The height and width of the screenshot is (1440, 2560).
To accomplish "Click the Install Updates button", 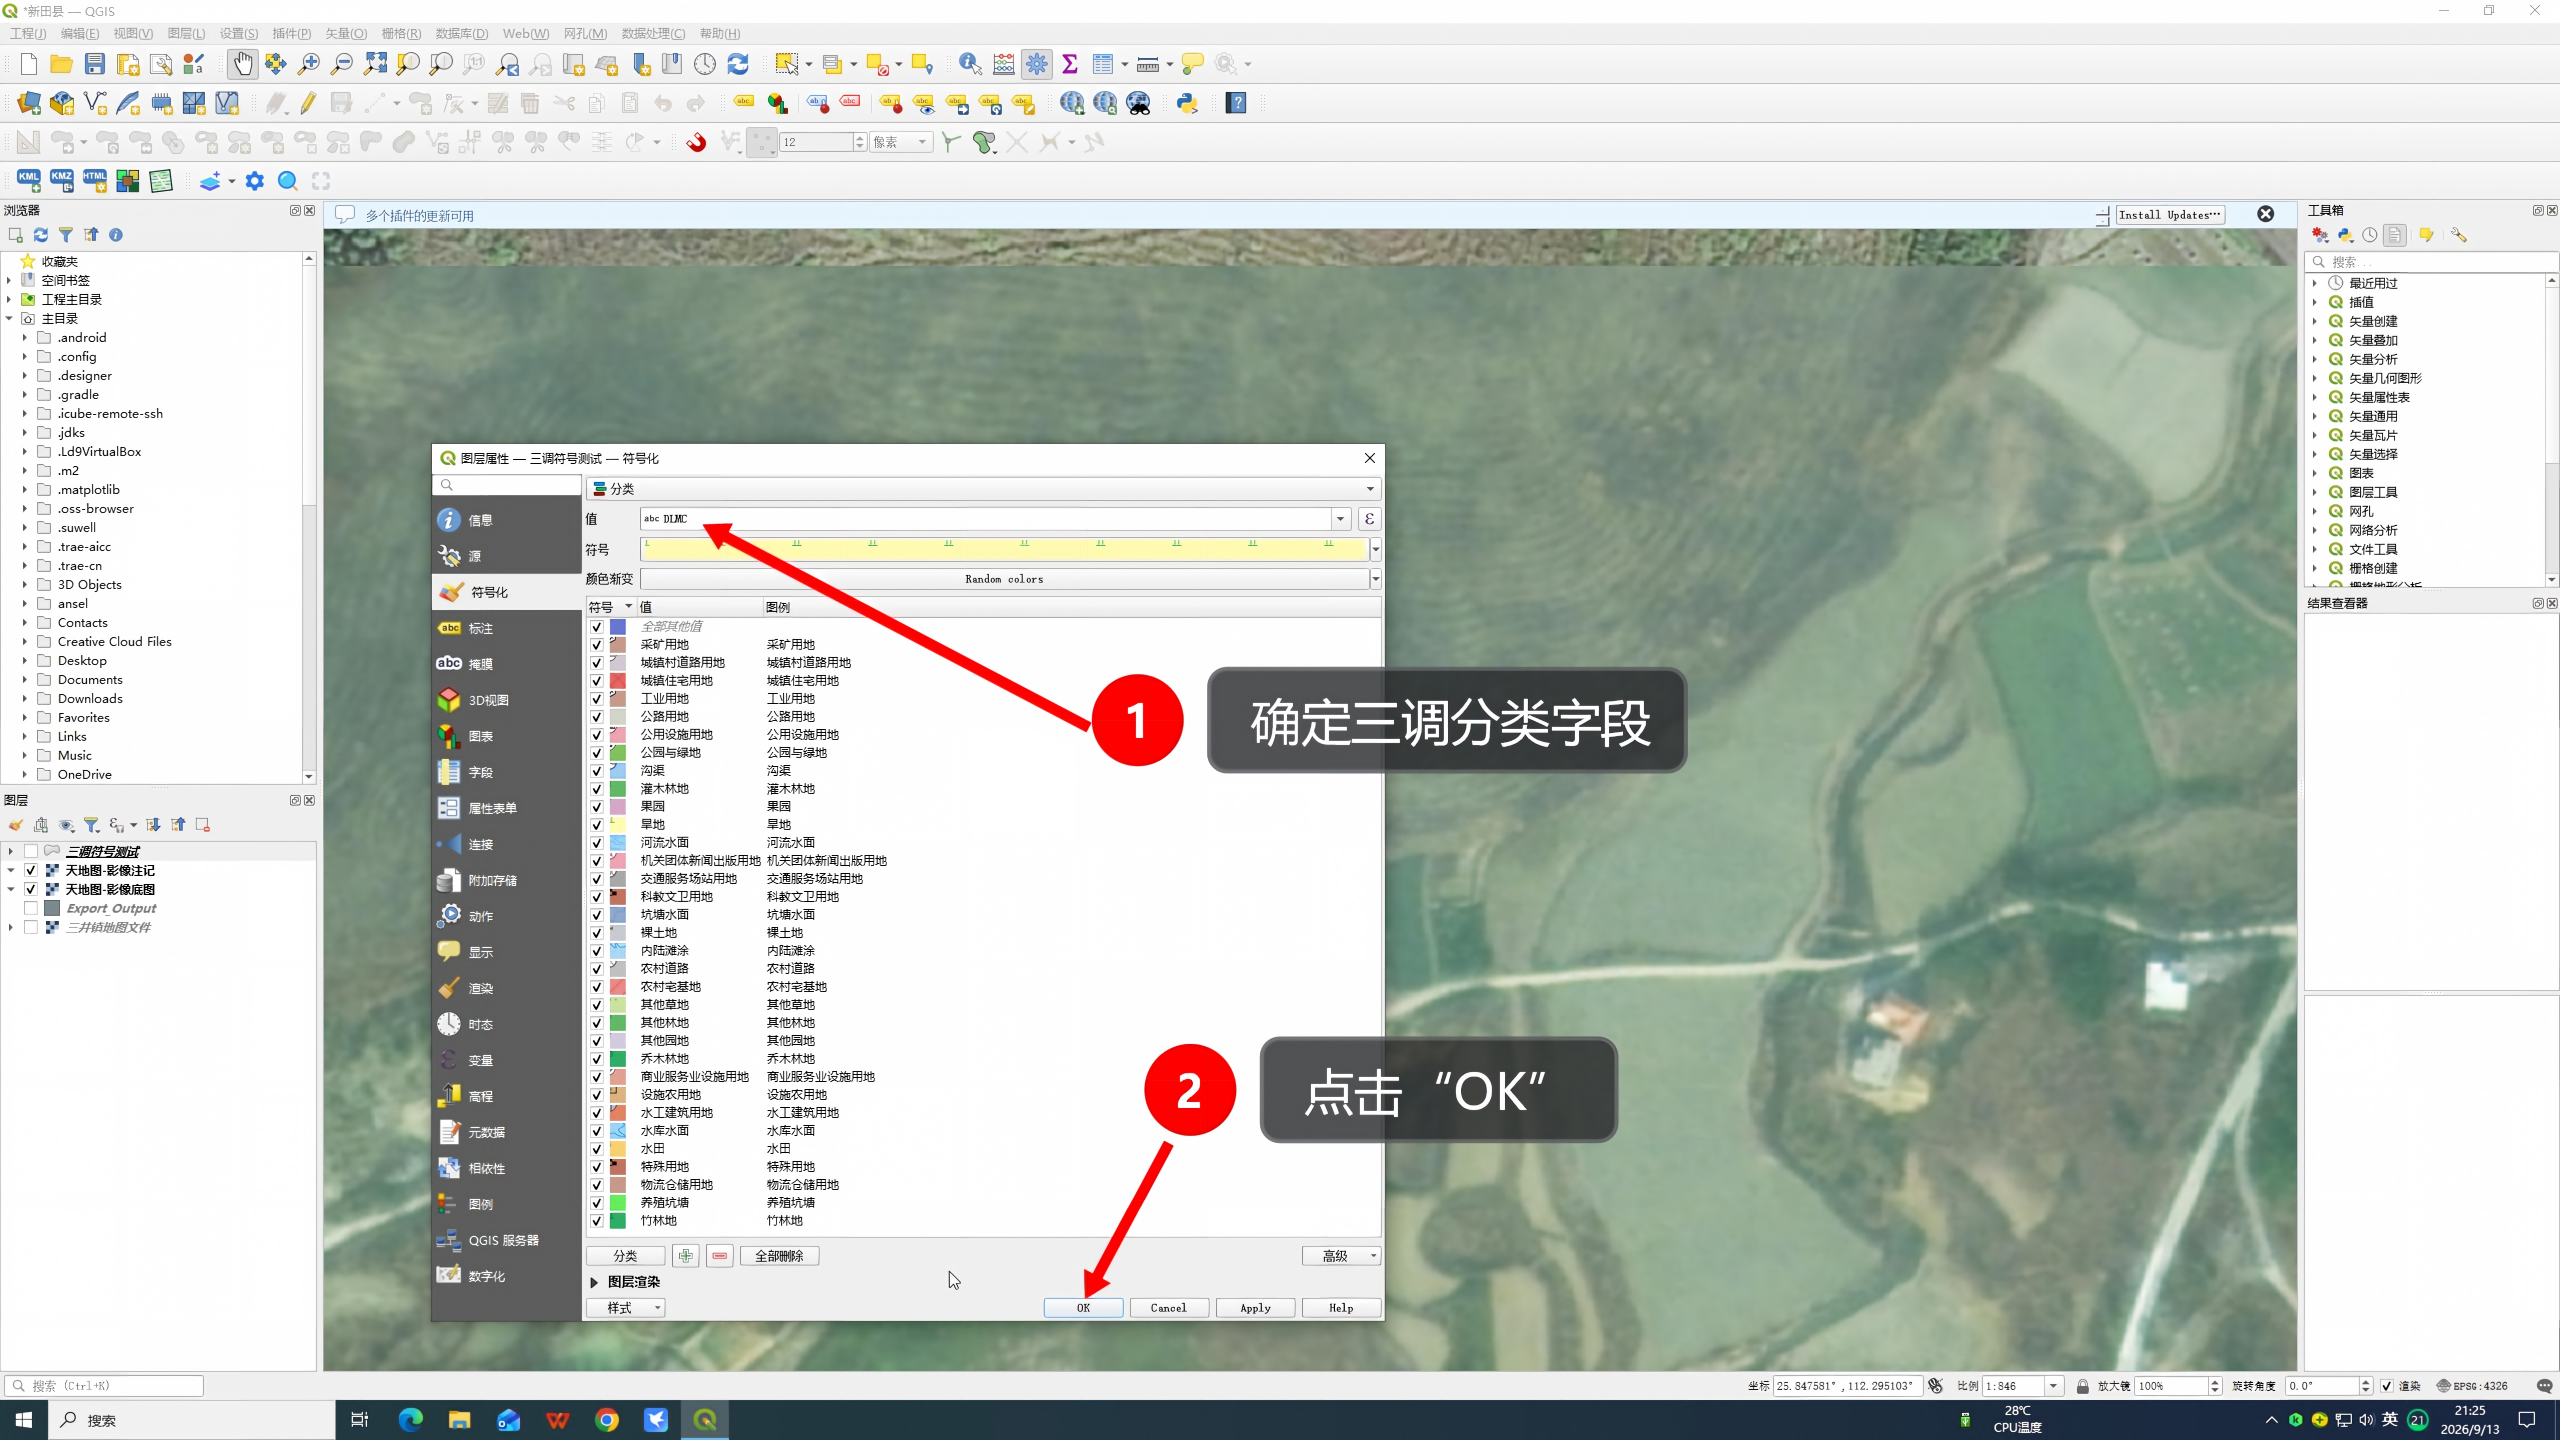I will coord(2170,215).
